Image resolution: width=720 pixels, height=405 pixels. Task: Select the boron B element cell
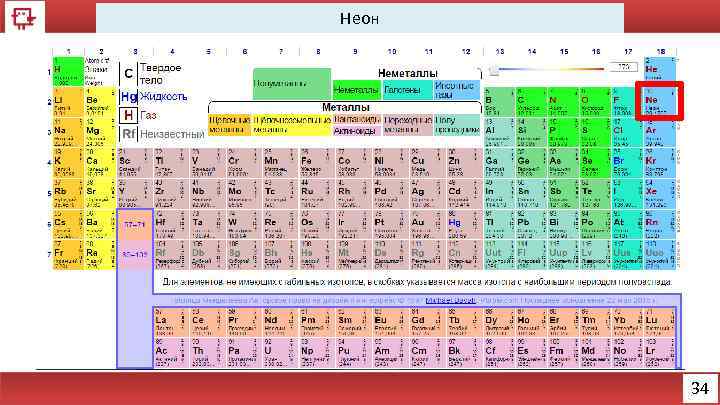click(x=499, y=101)
